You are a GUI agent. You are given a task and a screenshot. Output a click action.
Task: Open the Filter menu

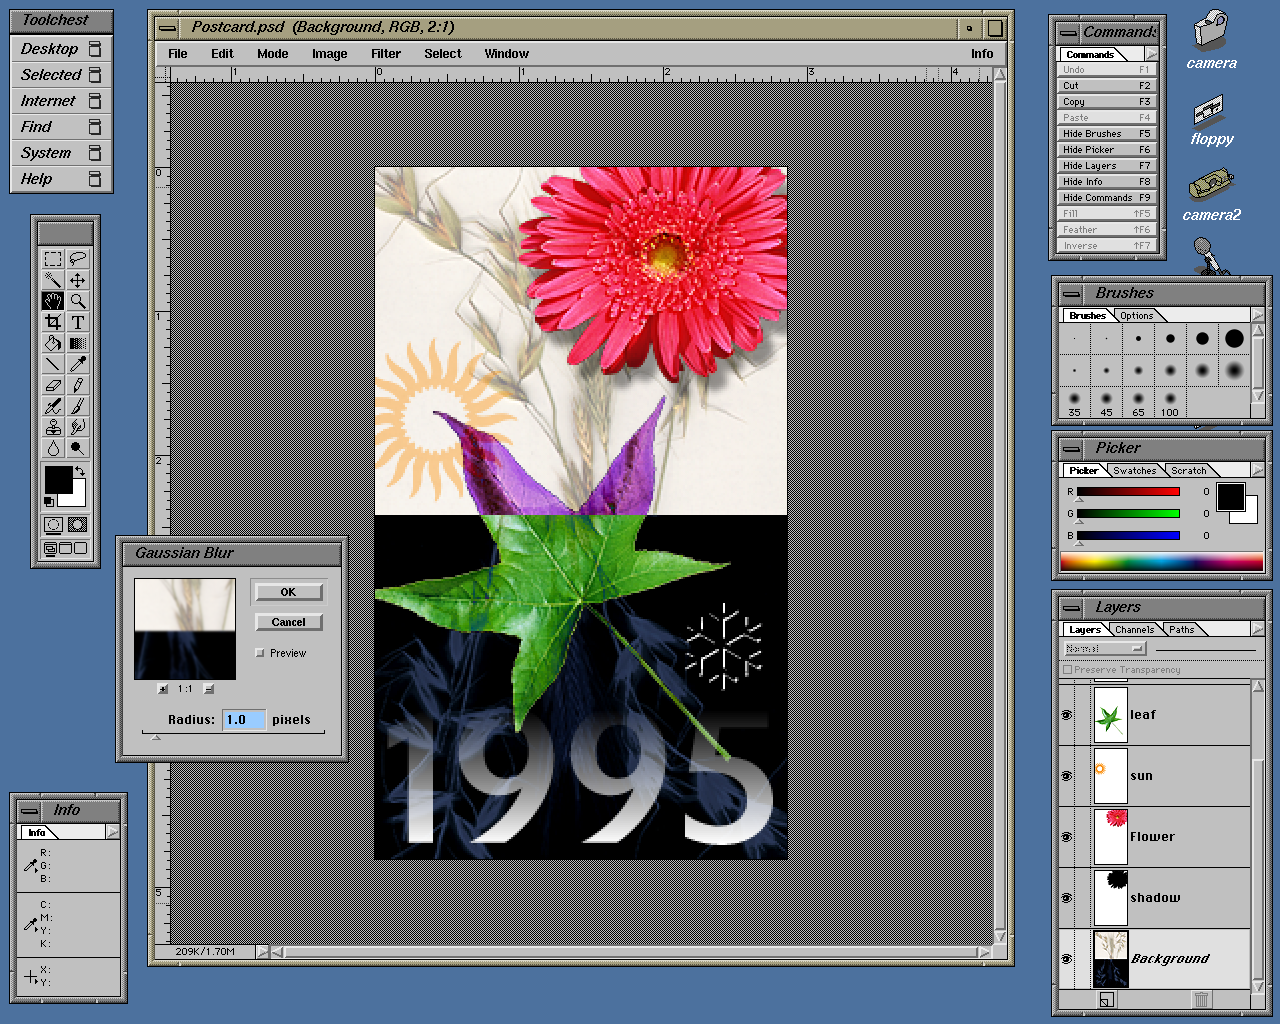386,54
